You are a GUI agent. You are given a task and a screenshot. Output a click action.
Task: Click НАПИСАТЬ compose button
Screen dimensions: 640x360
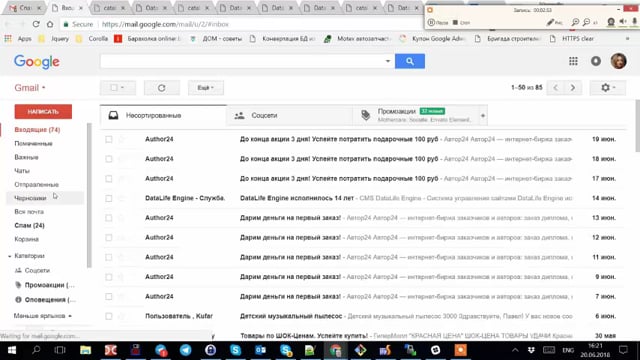point(43,111)
